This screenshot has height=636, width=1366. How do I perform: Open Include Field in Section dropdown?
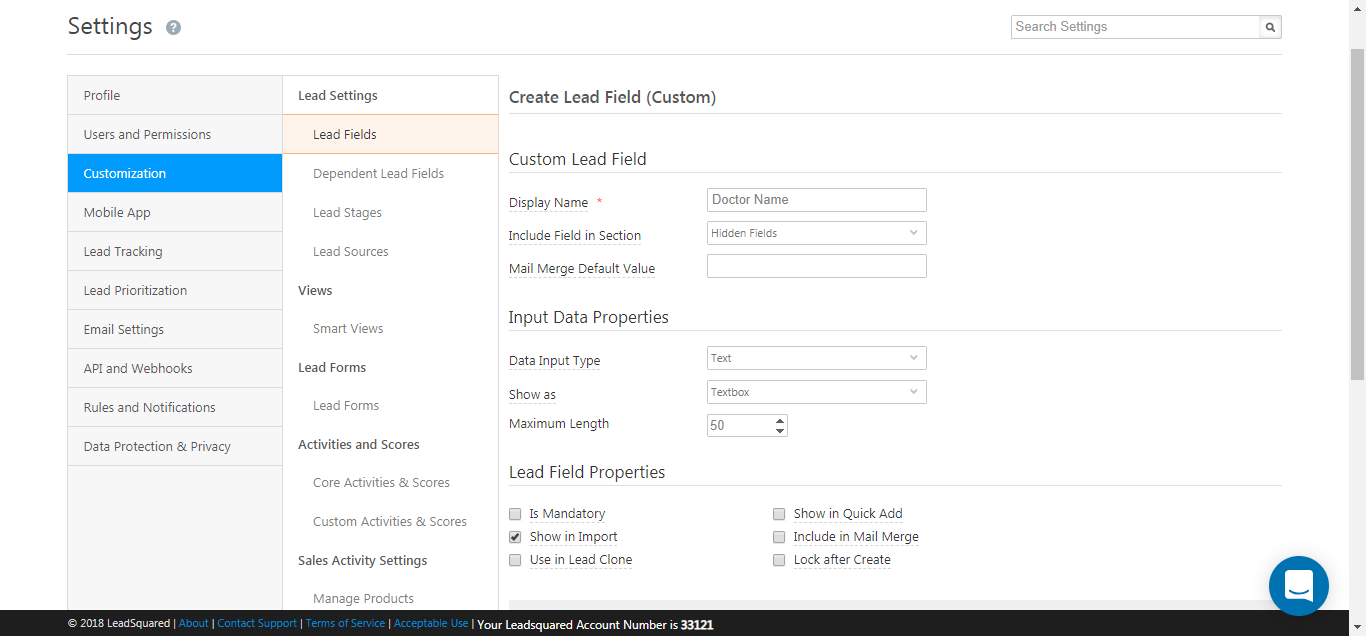click(816, 233)
